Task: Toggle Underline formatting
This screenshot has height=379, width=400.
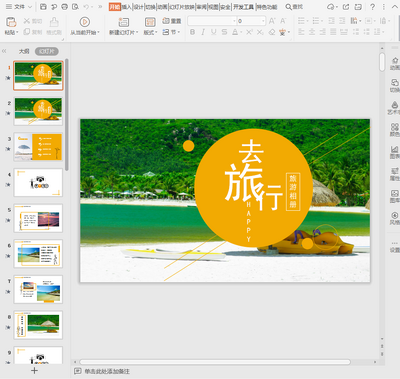Action: point(214,32)
